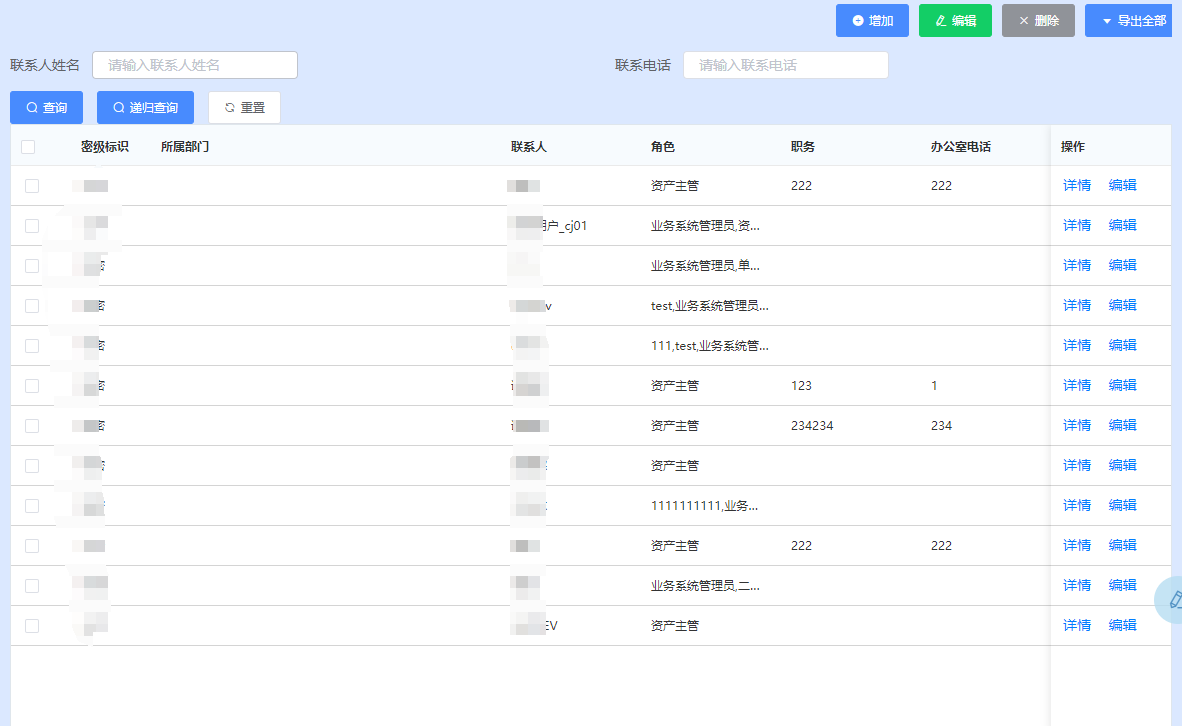Click the gray 删除 delete button

click(1037, 21)
